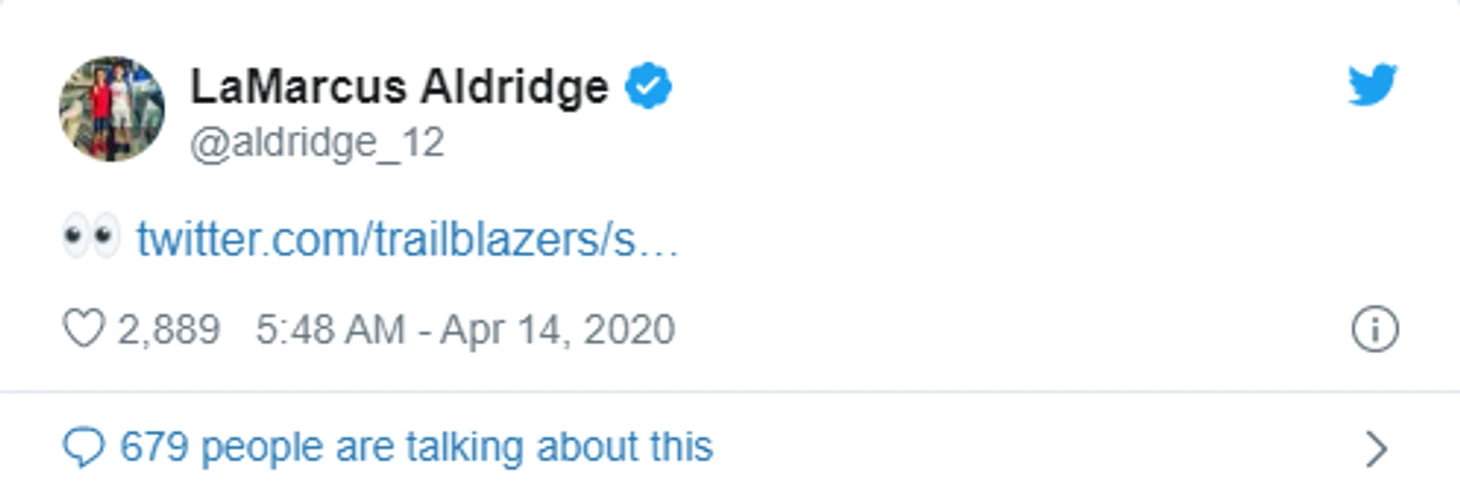Open the @aldridge_12 handle

(317, 143)
